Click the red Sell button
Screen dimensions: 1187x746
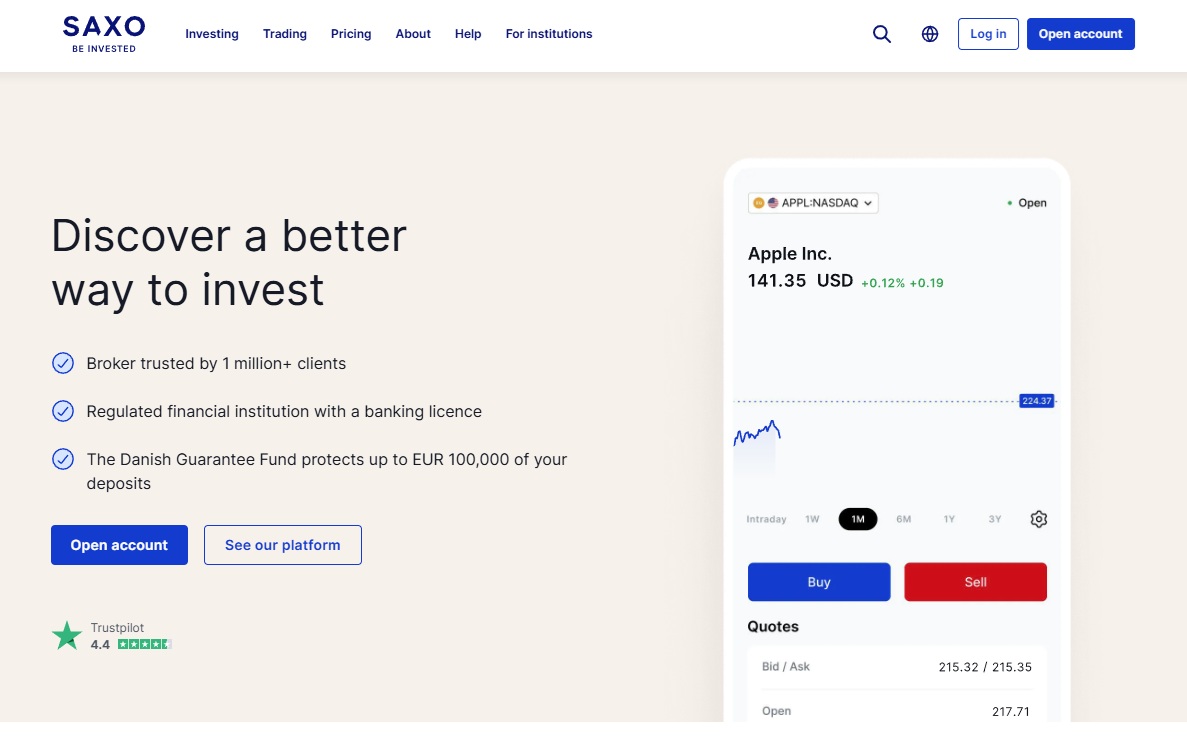point(975,582)
